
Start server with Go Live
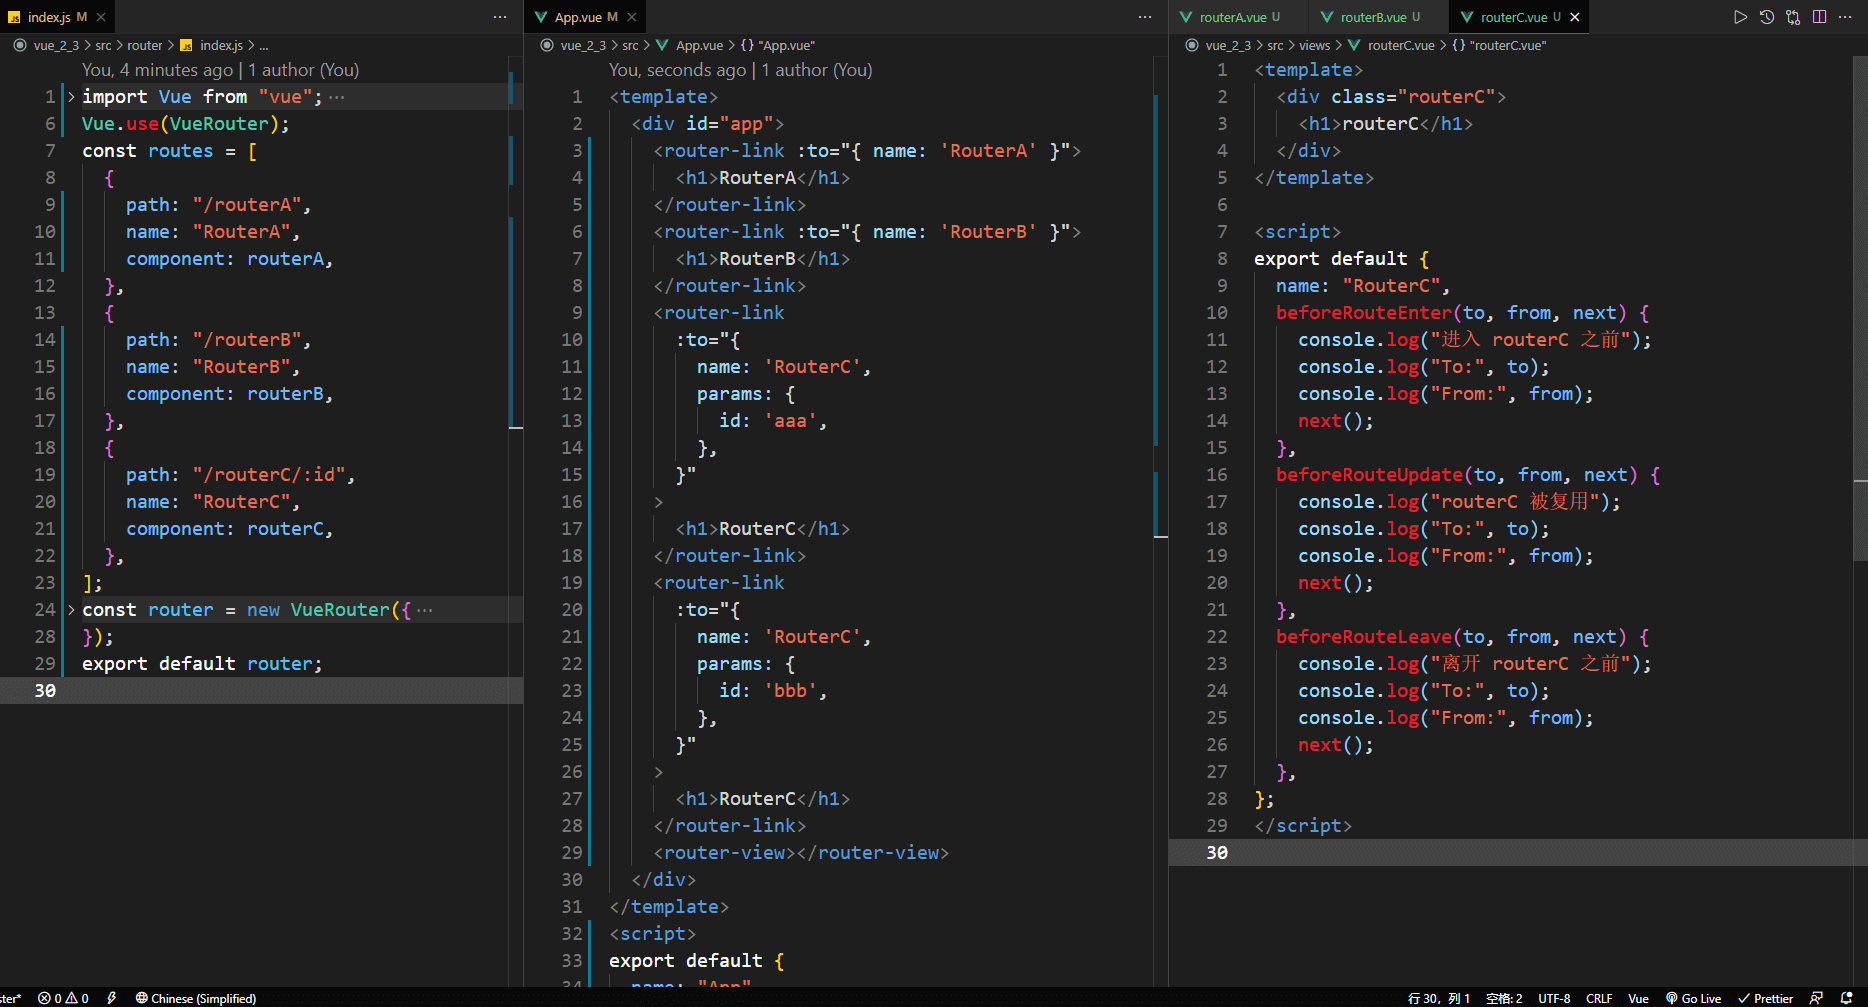click(x=1693, y=998)
